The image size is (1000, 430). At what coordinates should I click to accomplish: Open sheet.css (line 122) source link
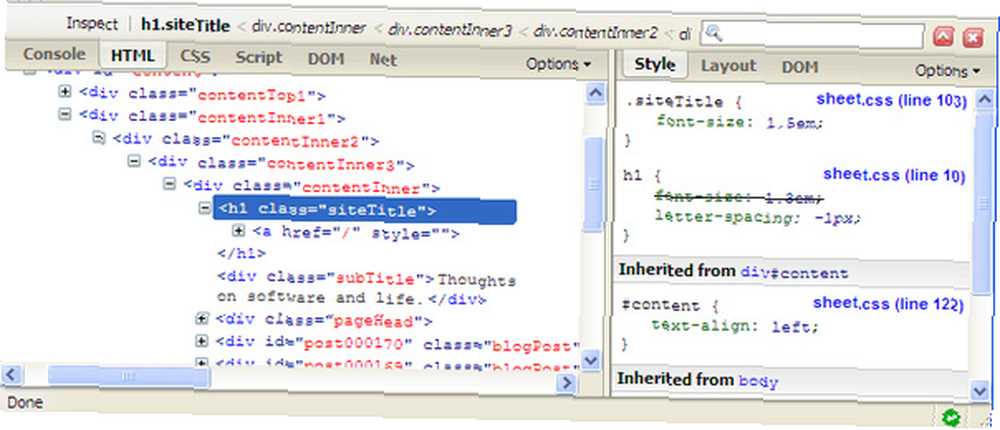(888, 304)
